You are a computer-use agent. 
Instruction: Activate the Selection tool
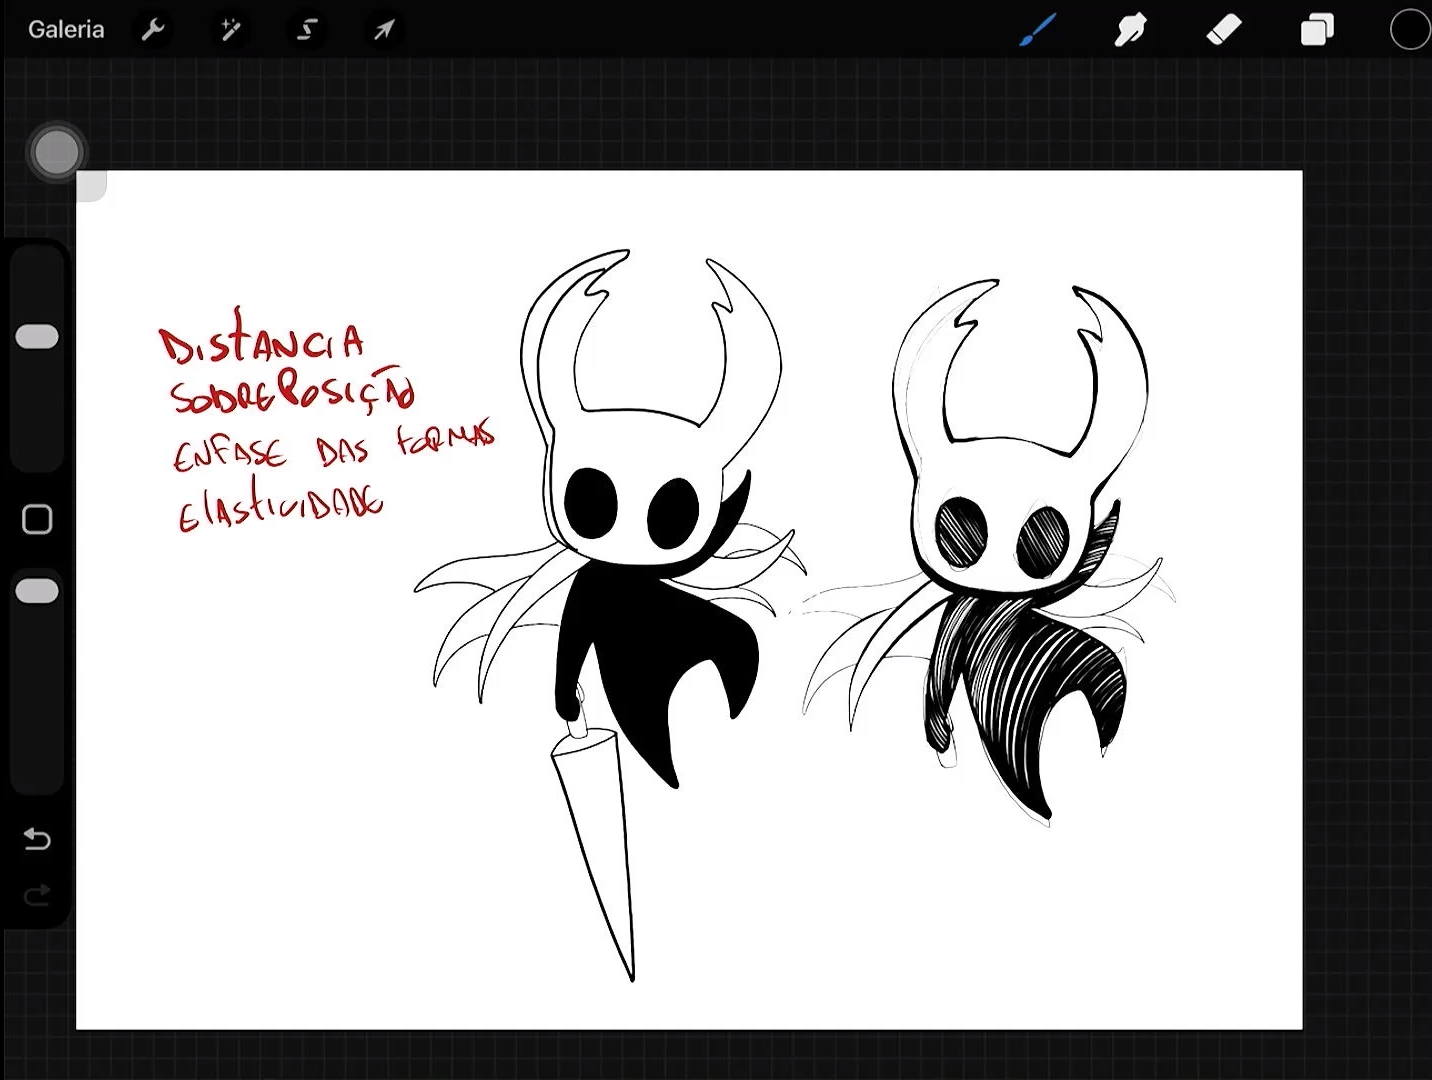click(307, 30)
